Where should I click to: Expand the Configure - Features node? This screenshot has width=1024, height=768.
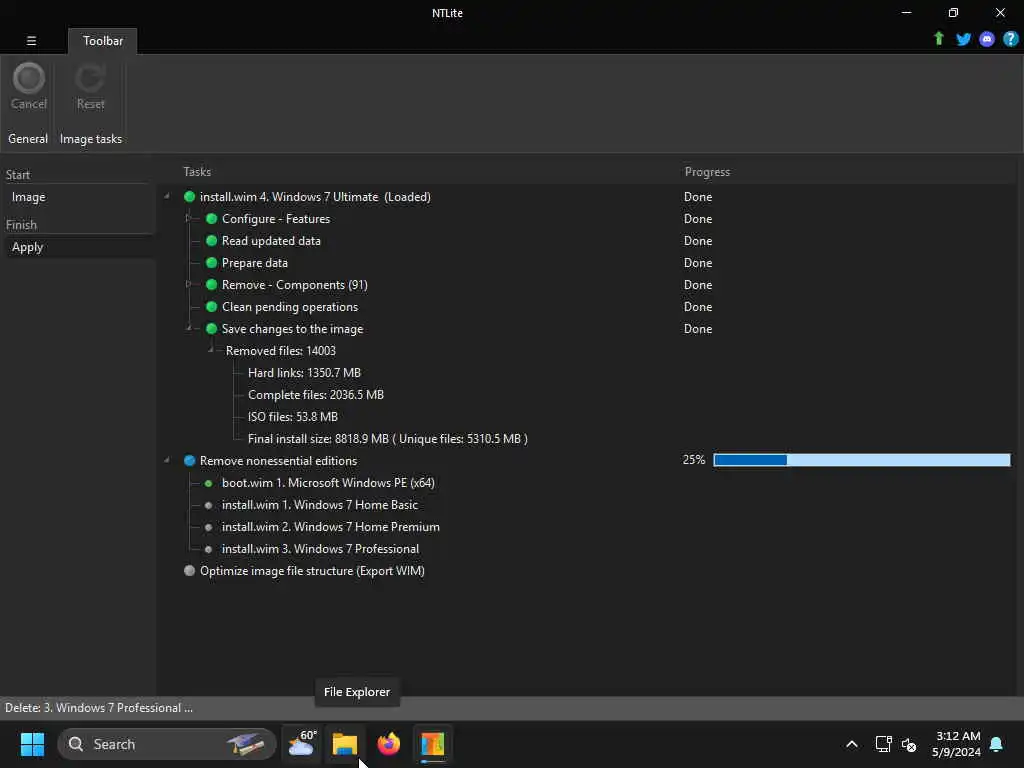[x=189, y=218]
